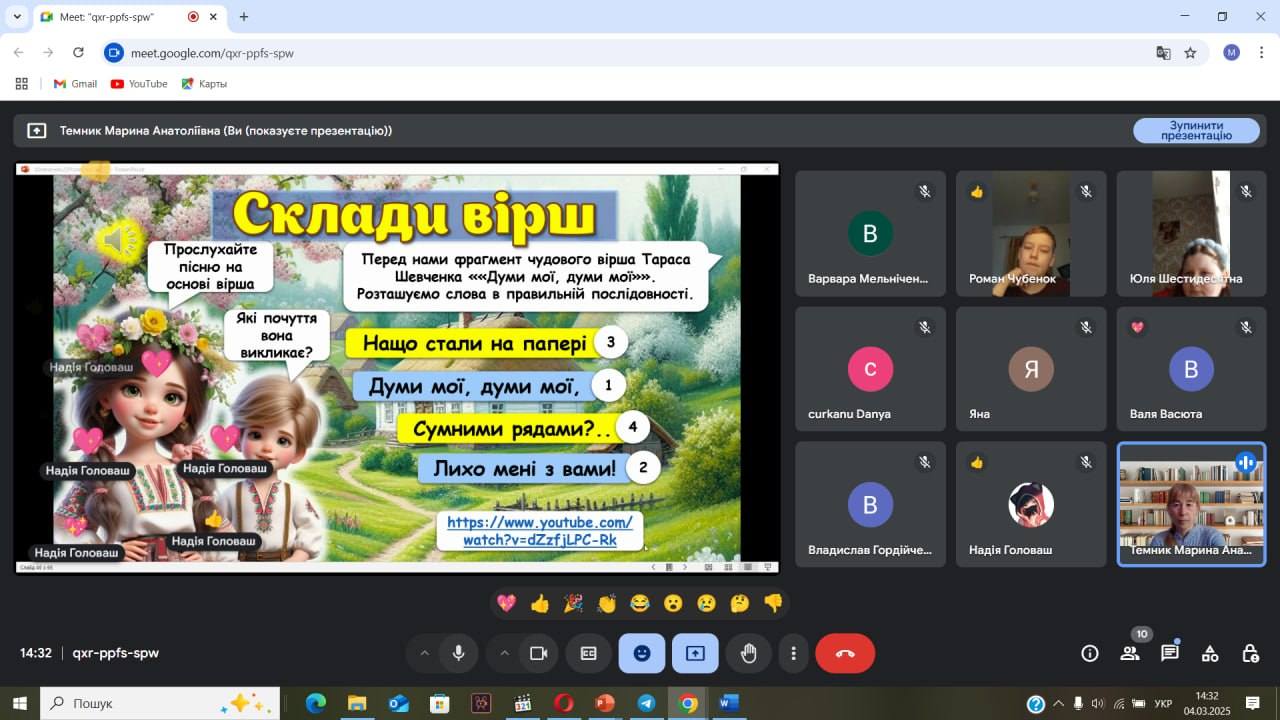
Task: Send the thinking face emoji reaction
Action: [740, 603]
